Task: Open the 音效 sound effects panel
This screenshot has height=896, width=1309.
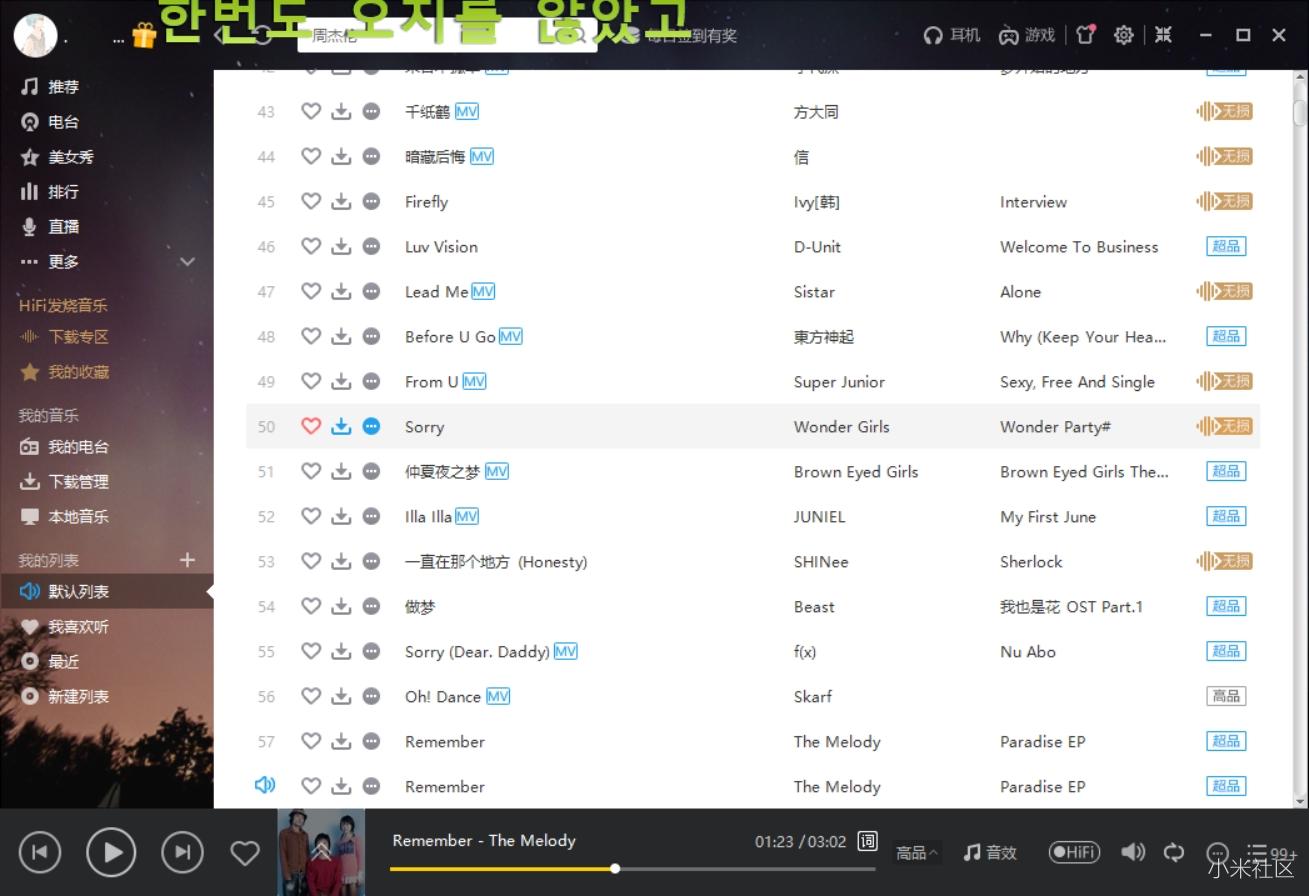Action: tap(989, 852)
